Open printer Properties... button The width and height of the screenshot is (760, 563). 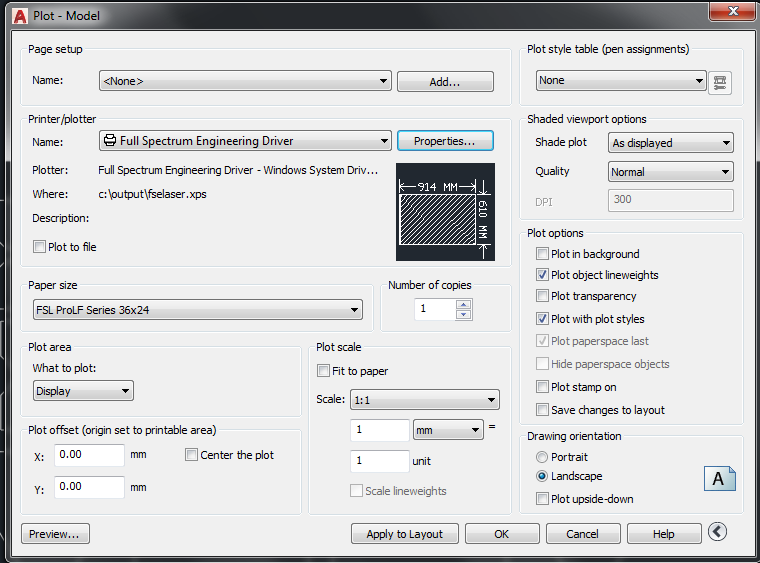[445, 141]
